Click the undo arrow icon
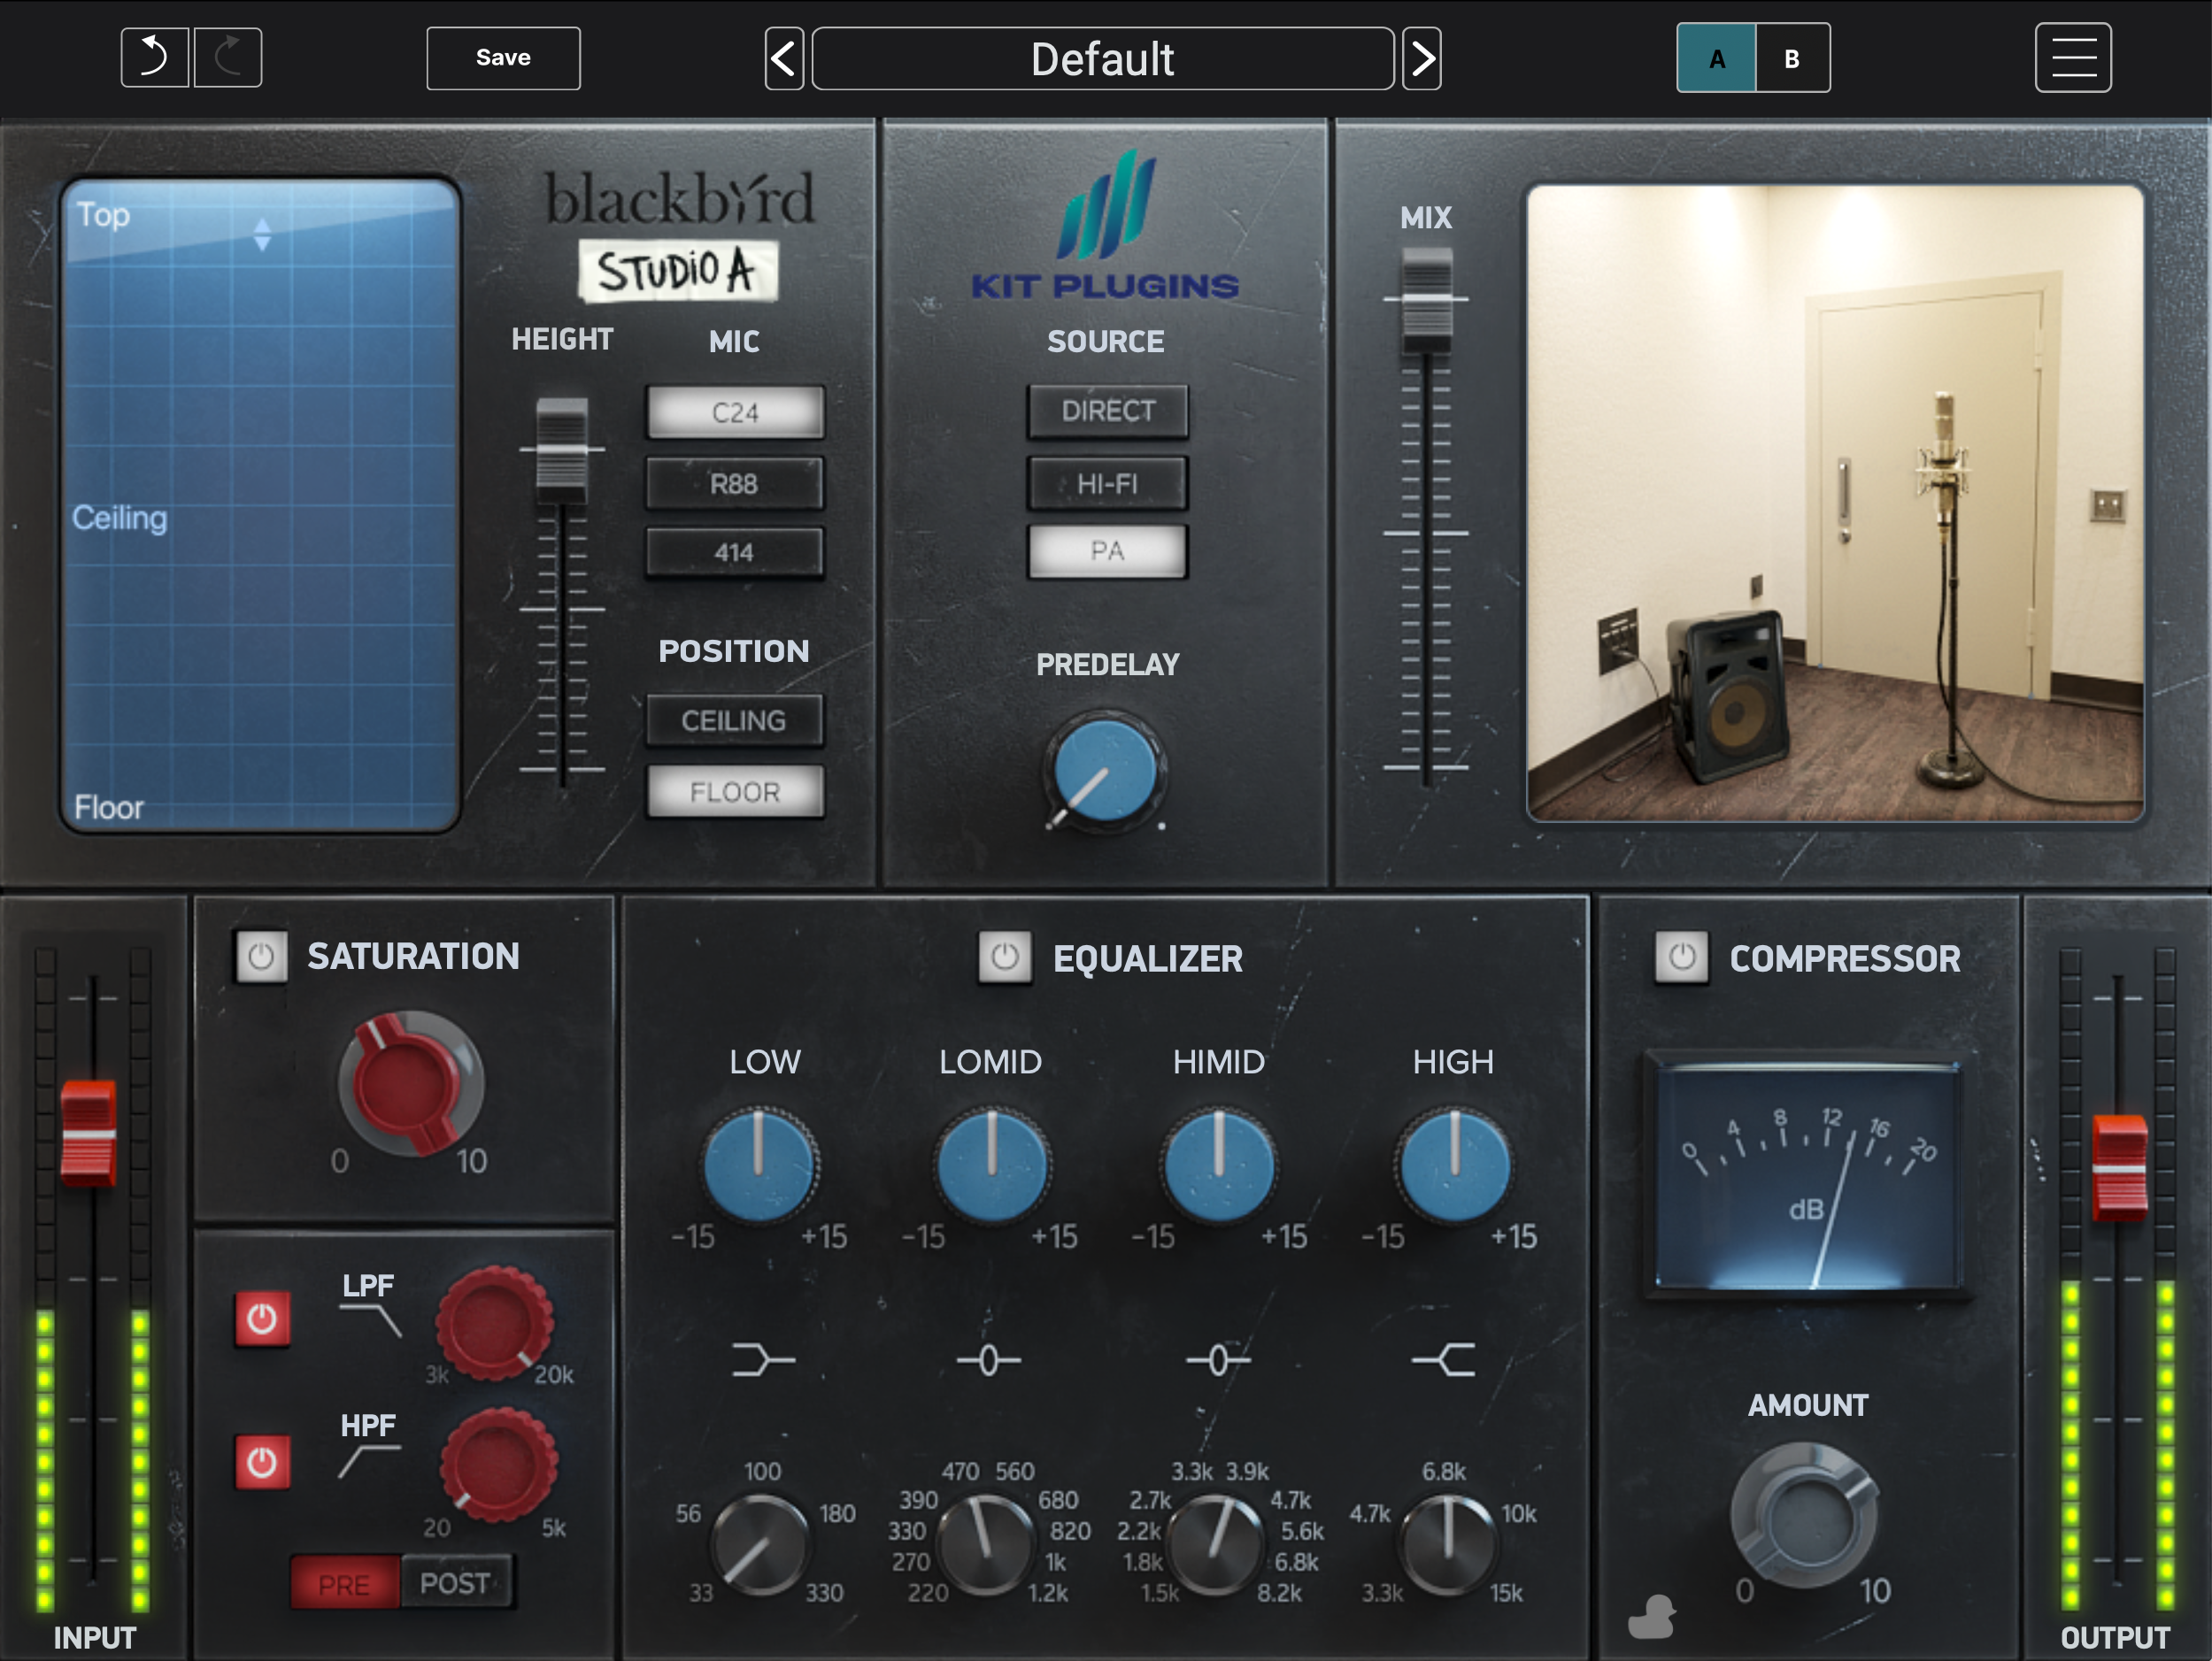Viewport: 2212px width, 1661px height. (x=154, y=57)
